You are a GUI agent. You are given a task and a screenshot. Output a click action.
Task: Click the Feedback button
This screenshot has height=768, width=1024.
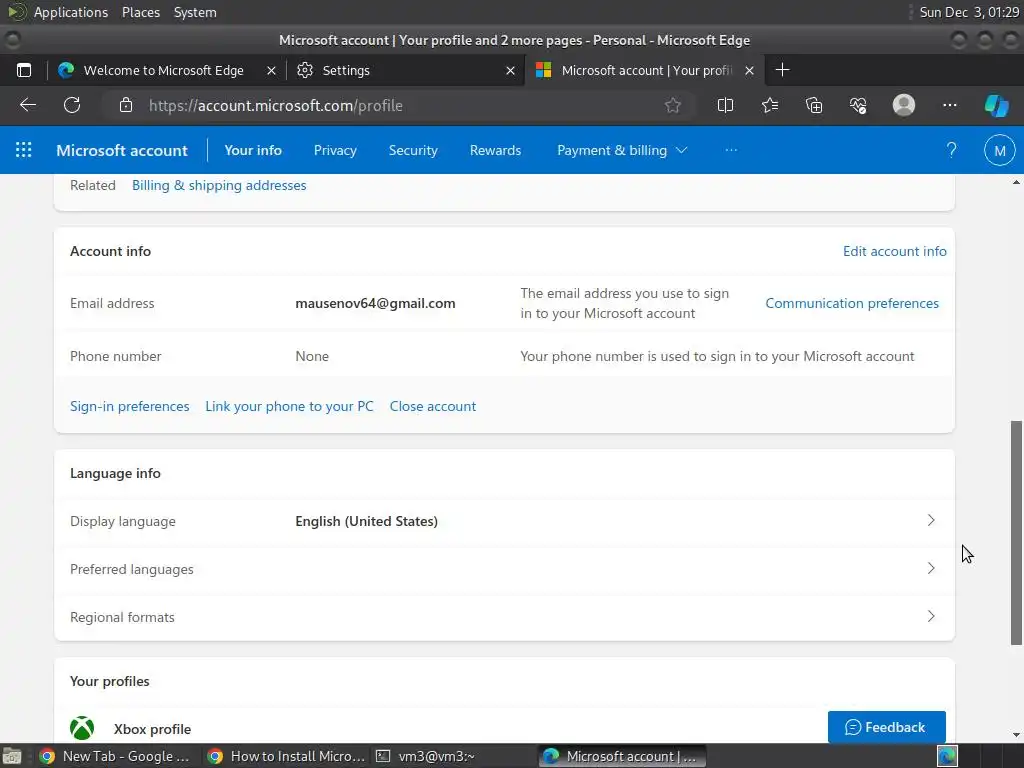886,727
